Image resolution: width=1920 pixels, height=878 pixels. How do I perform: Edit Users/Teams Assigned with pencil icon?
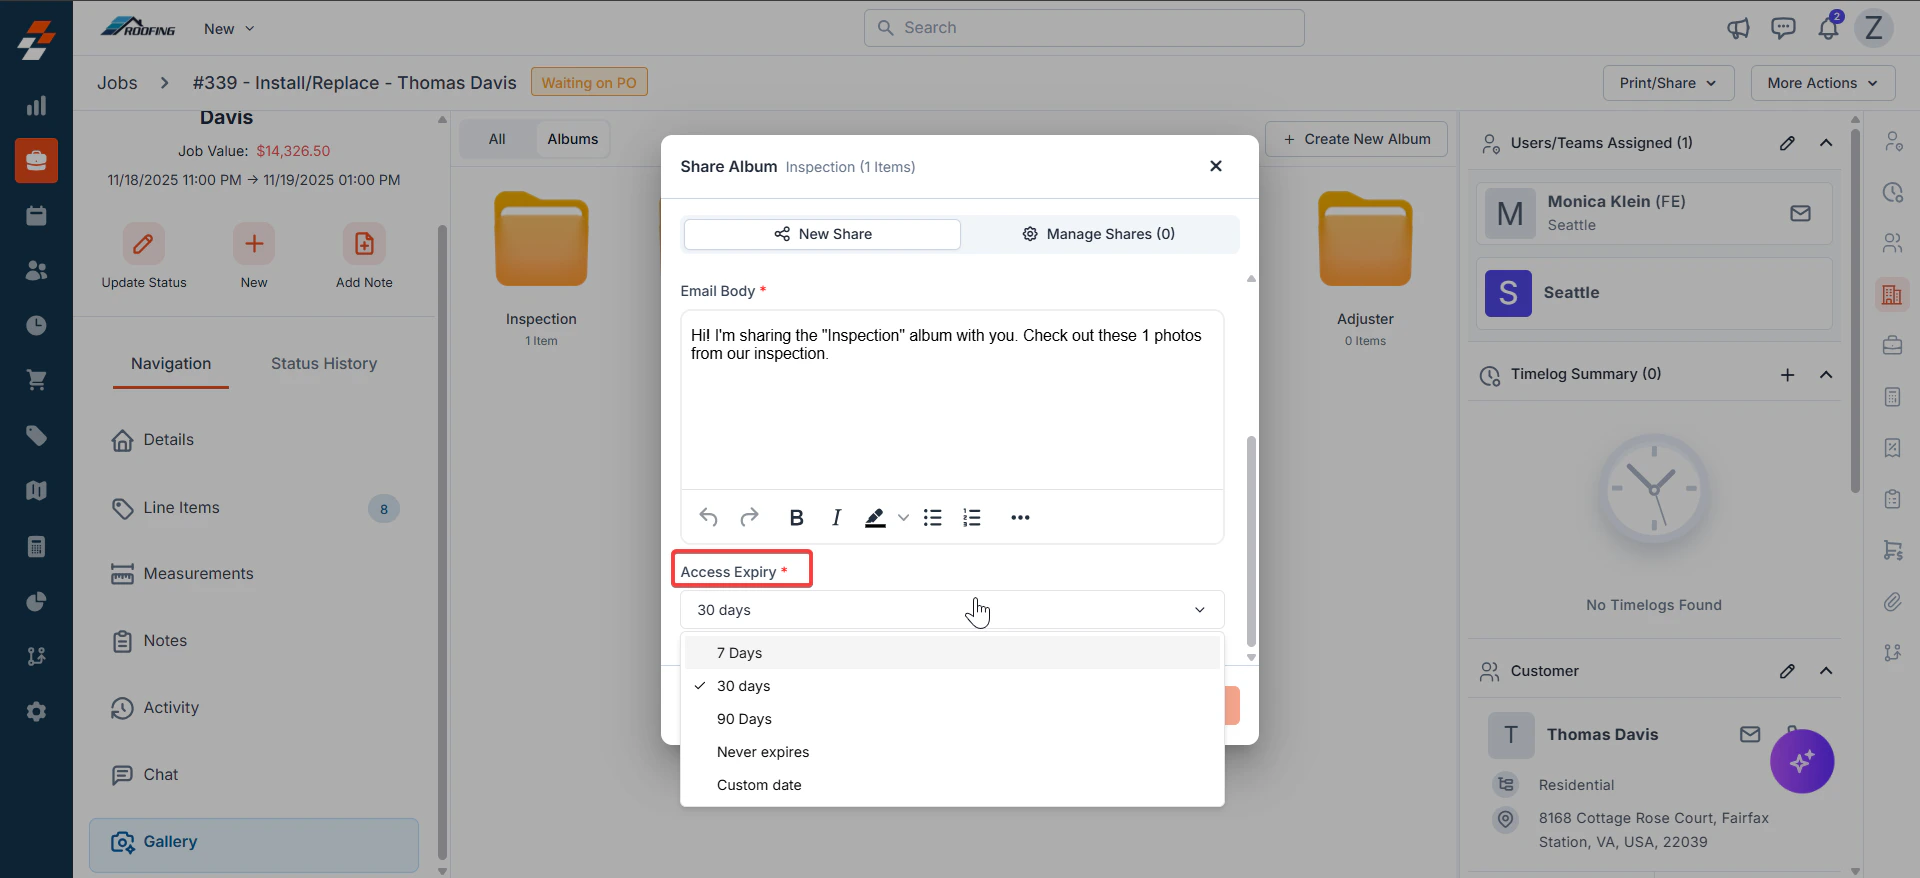coord(1787,143)
